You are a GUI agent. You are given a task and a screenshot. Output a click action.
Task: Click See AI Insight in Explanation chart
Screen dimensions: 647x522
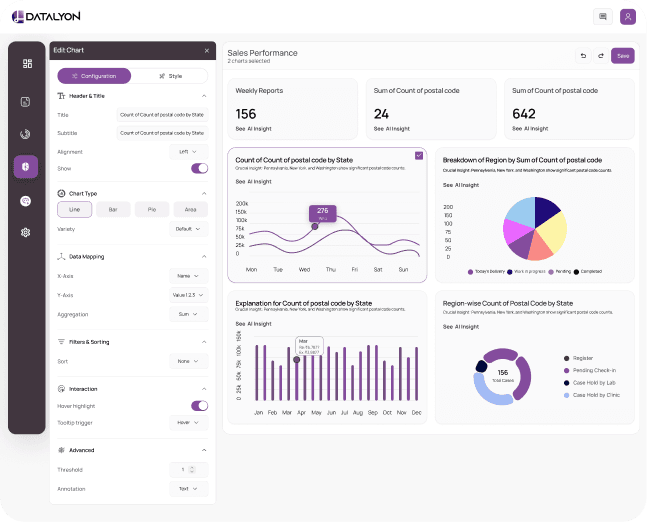[253, 324]
